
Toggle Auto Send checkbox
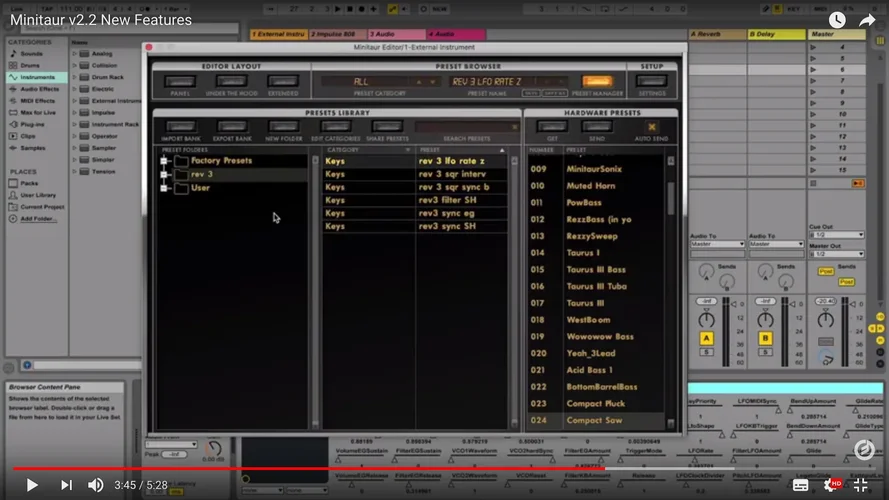tap(651, 127)
